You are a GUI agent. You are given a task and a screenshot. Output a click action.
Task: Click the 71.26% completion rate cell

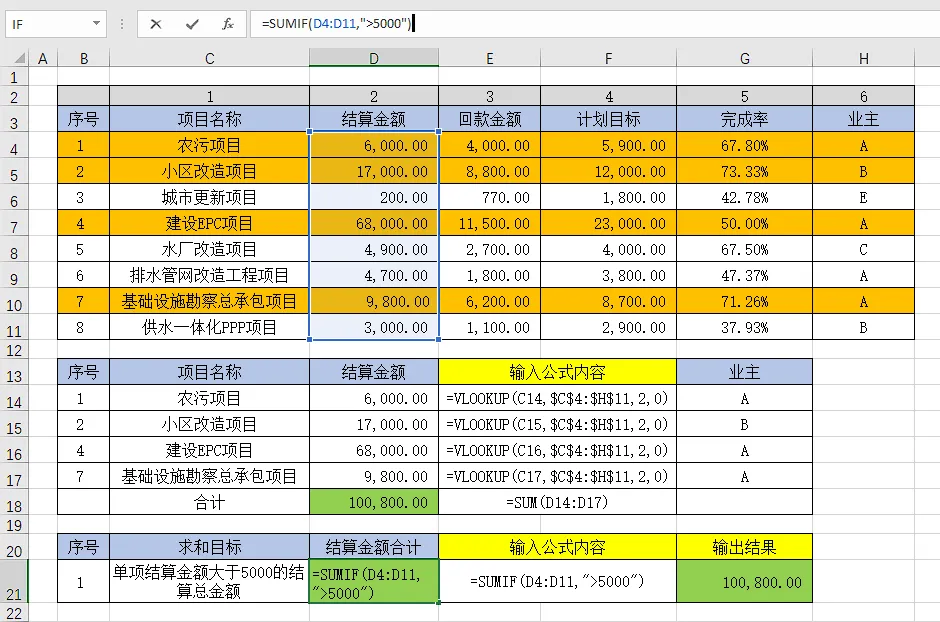pyautogui.click(x=745, y=301)
